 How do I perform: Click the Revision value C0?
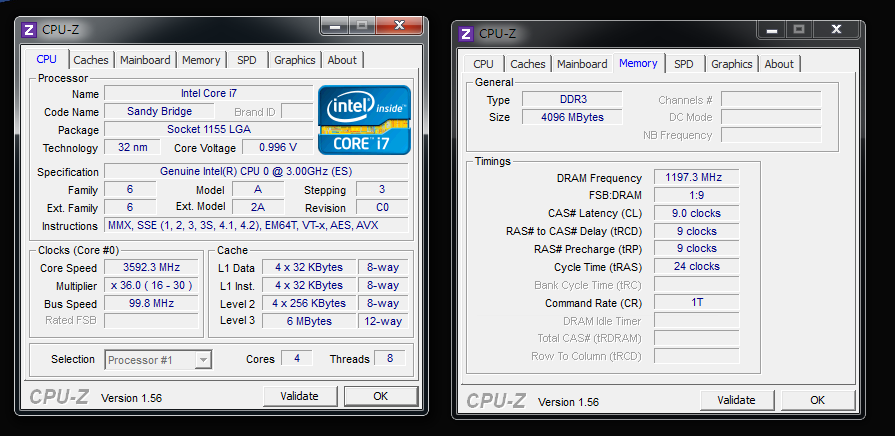pos(382,207)
